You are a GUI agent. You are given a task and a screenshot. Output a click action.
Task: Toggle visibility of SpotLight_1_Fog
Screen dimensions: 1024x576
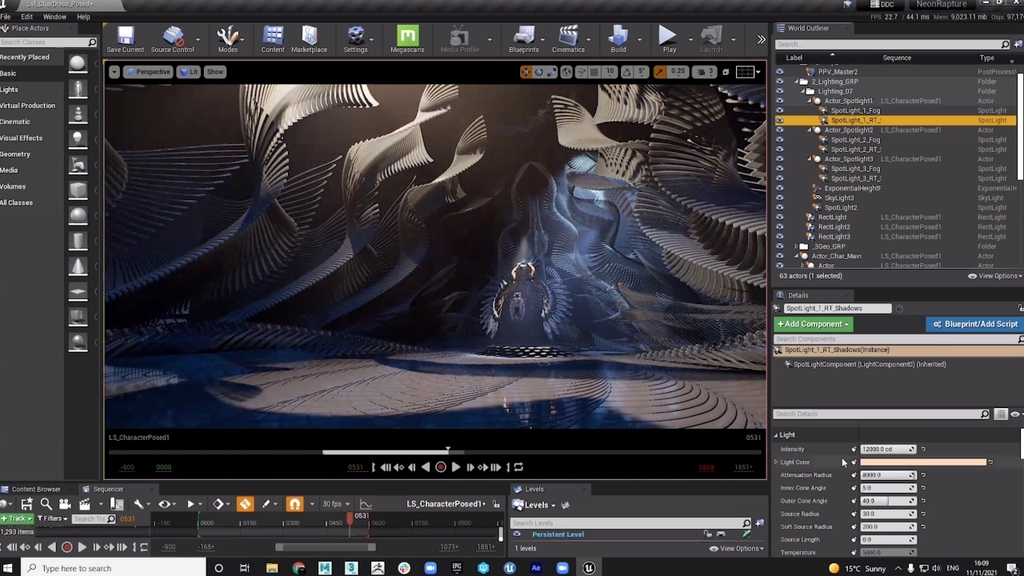coord(779,110)
